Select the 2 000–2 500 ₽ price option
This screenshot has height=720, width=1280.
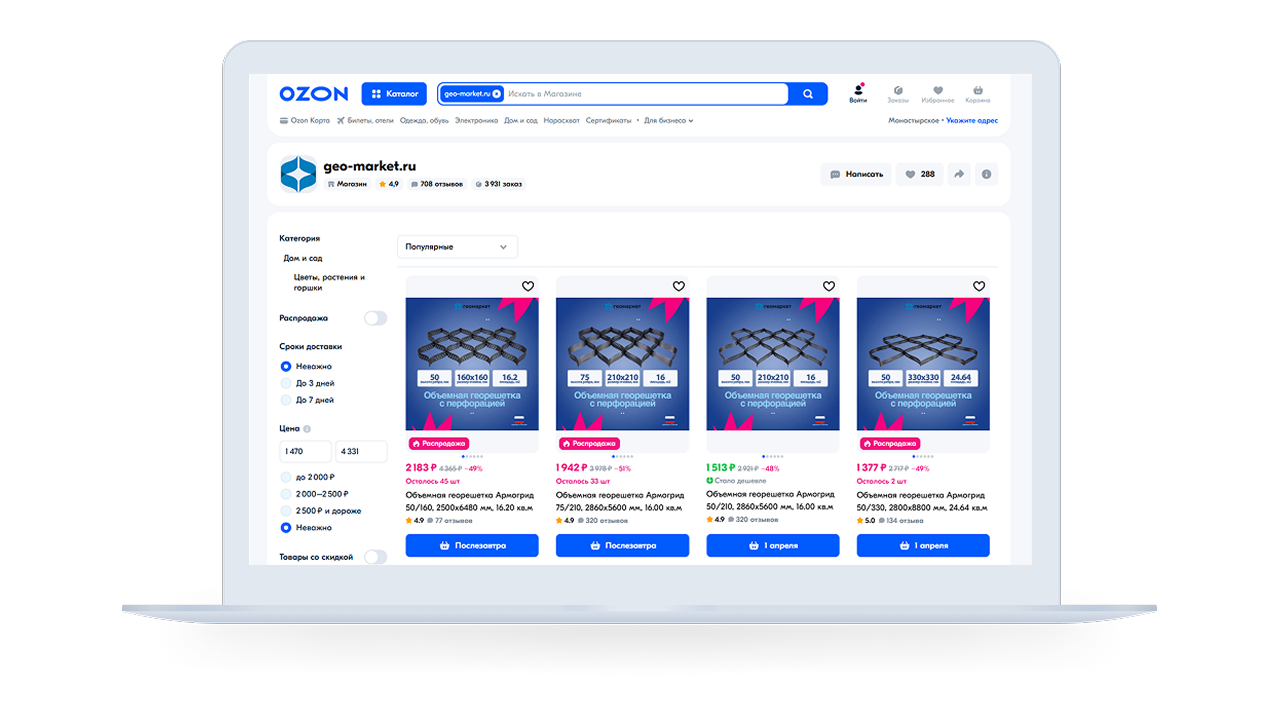(x=315, y=494)
